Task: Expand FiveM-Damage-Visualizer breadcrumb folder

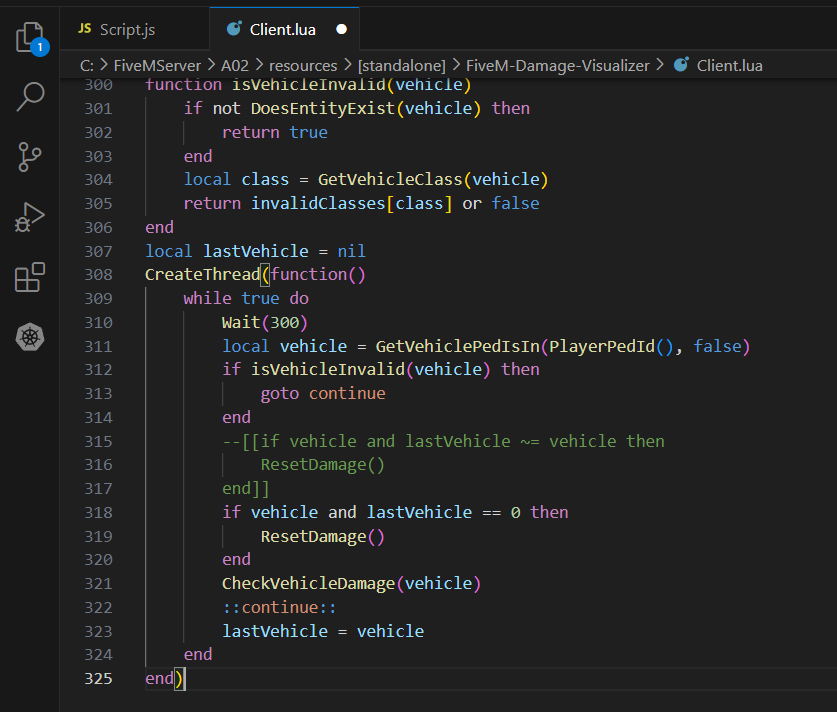Action: tap(558, 66)
